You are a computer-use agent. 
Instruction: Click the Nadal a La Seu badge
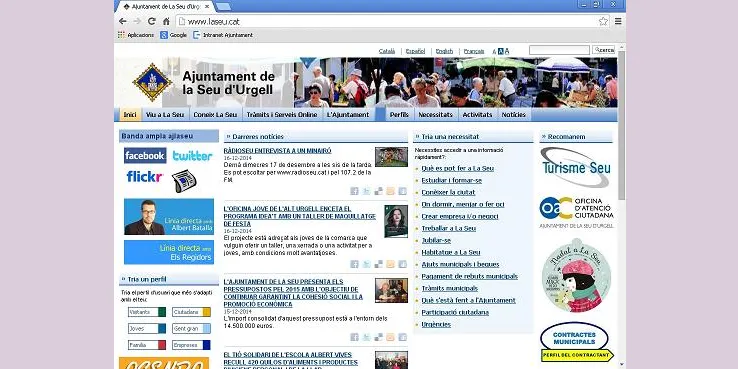[577, 275]
